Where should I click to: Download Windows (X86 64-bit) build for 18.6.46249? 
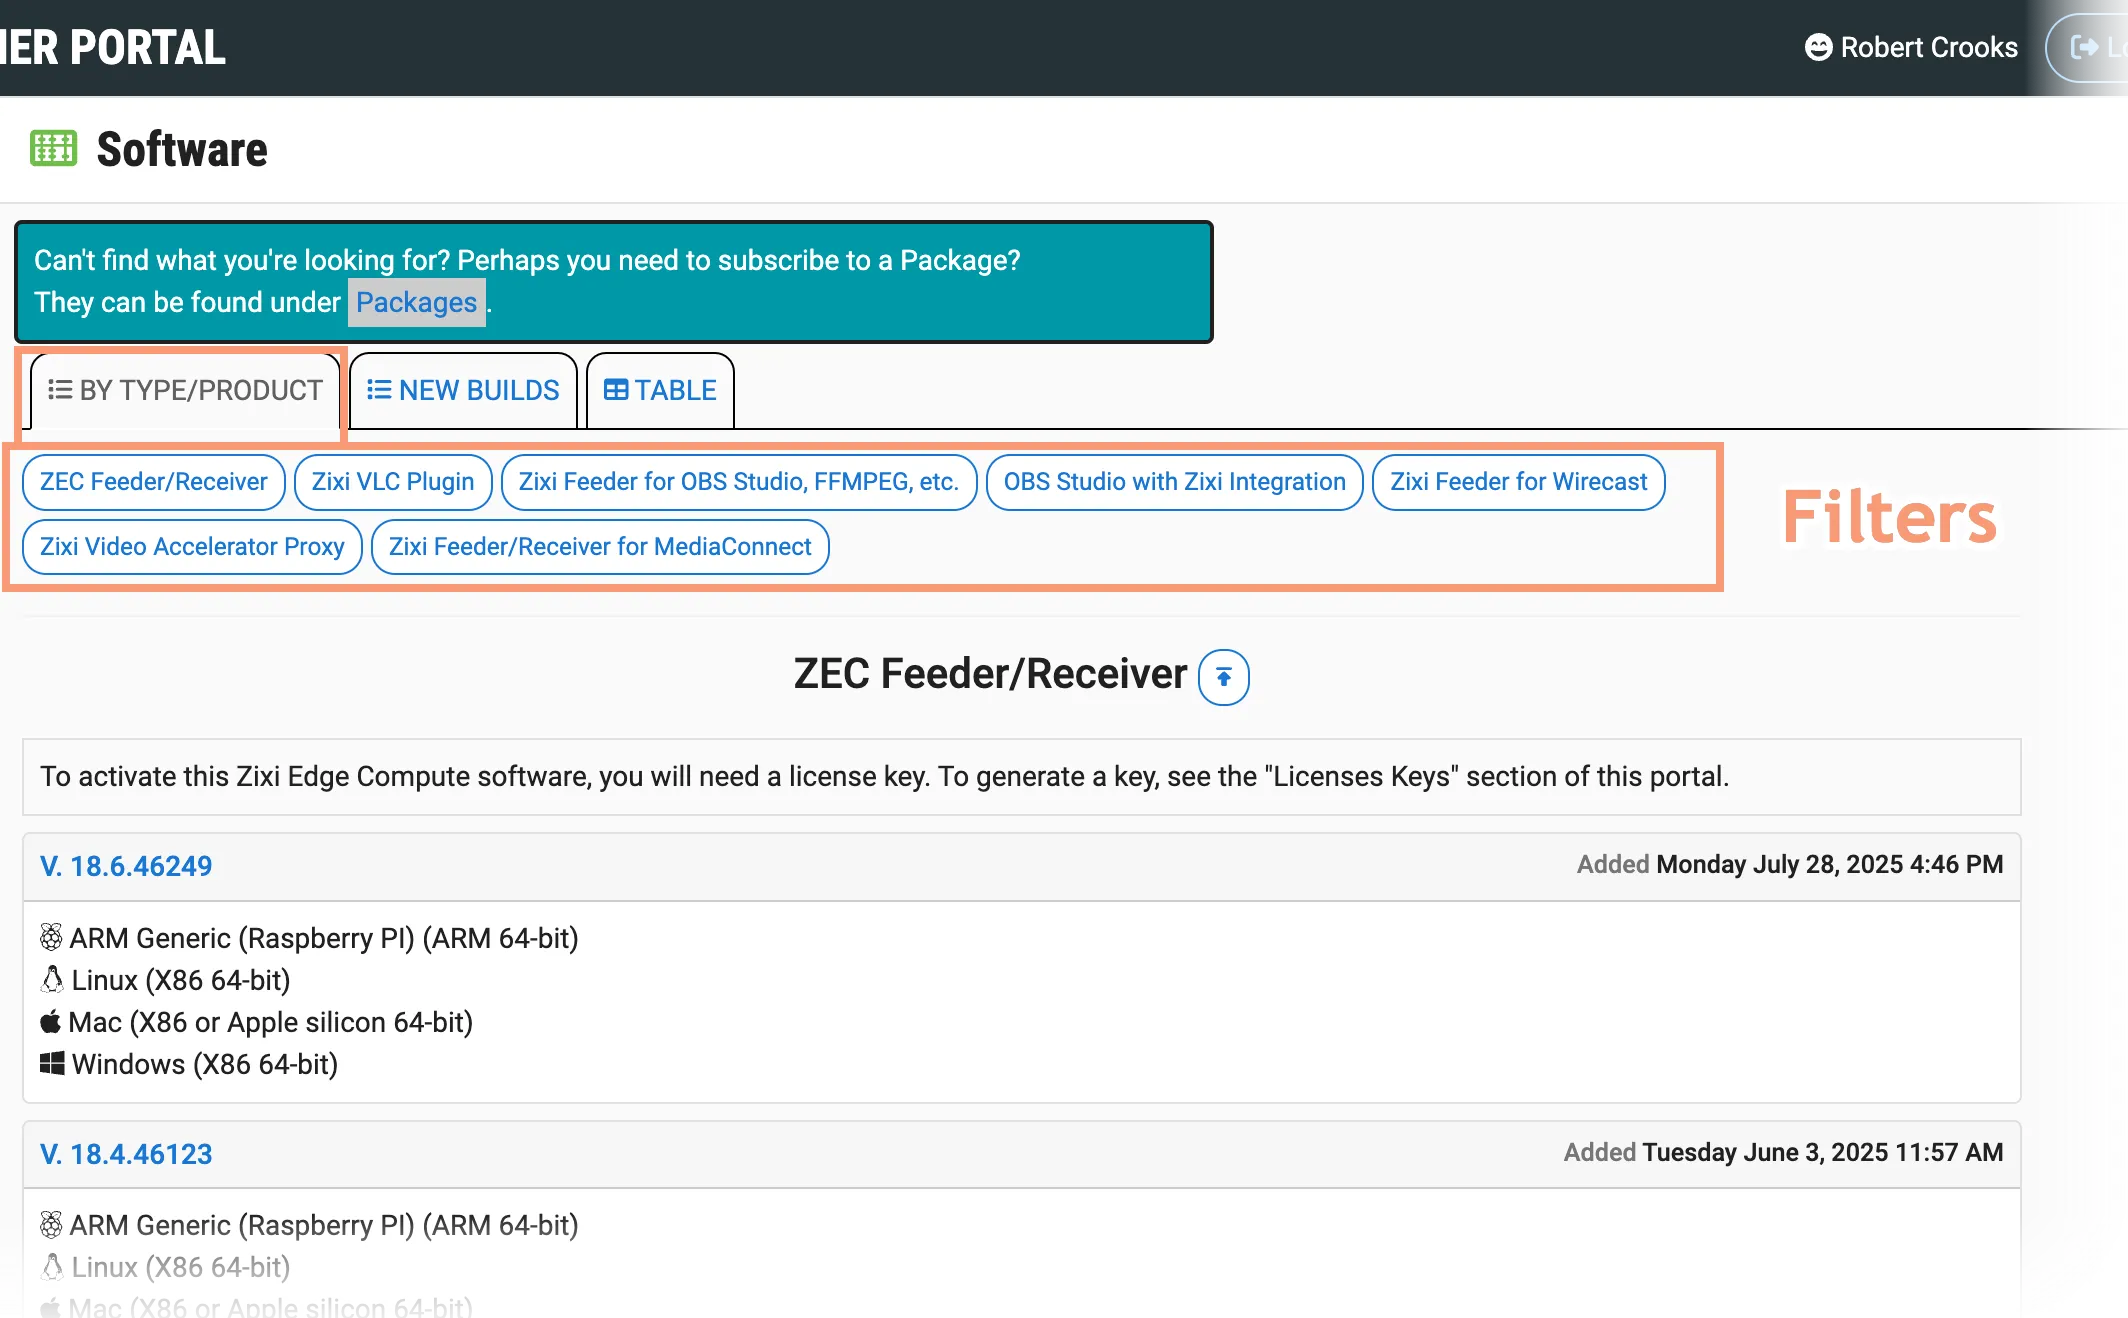[205, 1064]
